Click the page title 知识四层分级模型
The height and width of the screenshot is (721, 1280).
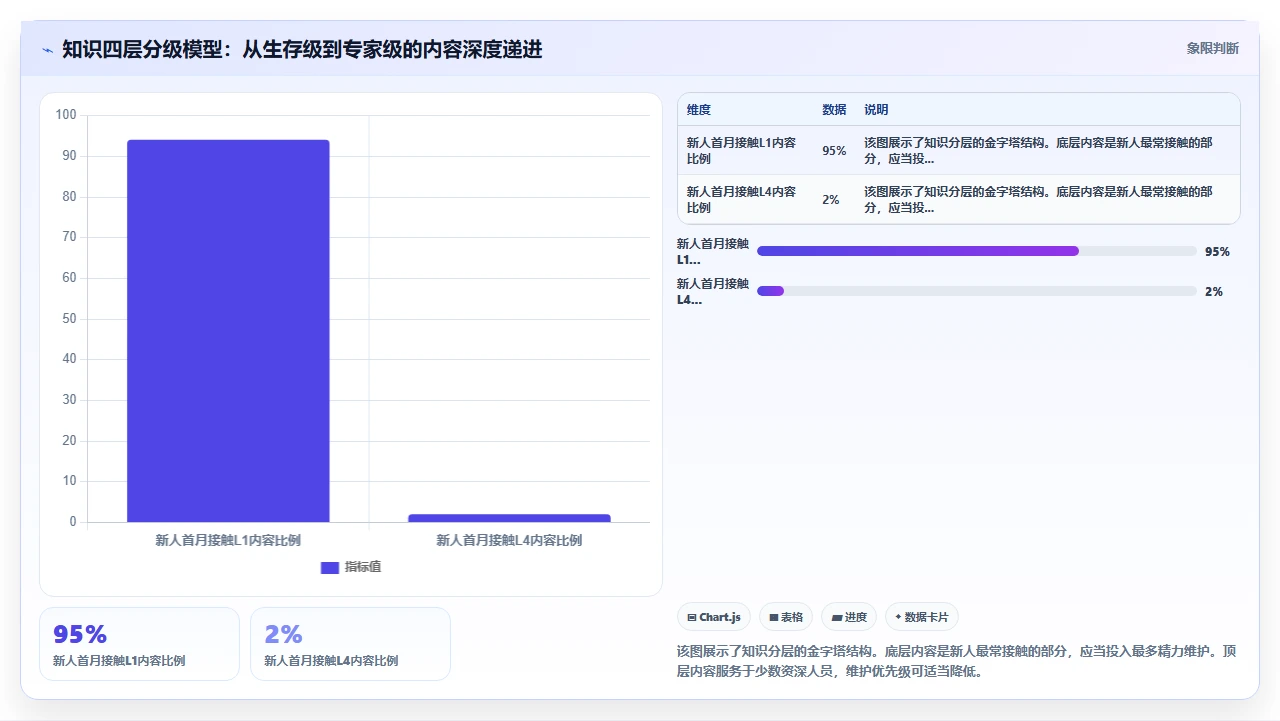point(302,49)
